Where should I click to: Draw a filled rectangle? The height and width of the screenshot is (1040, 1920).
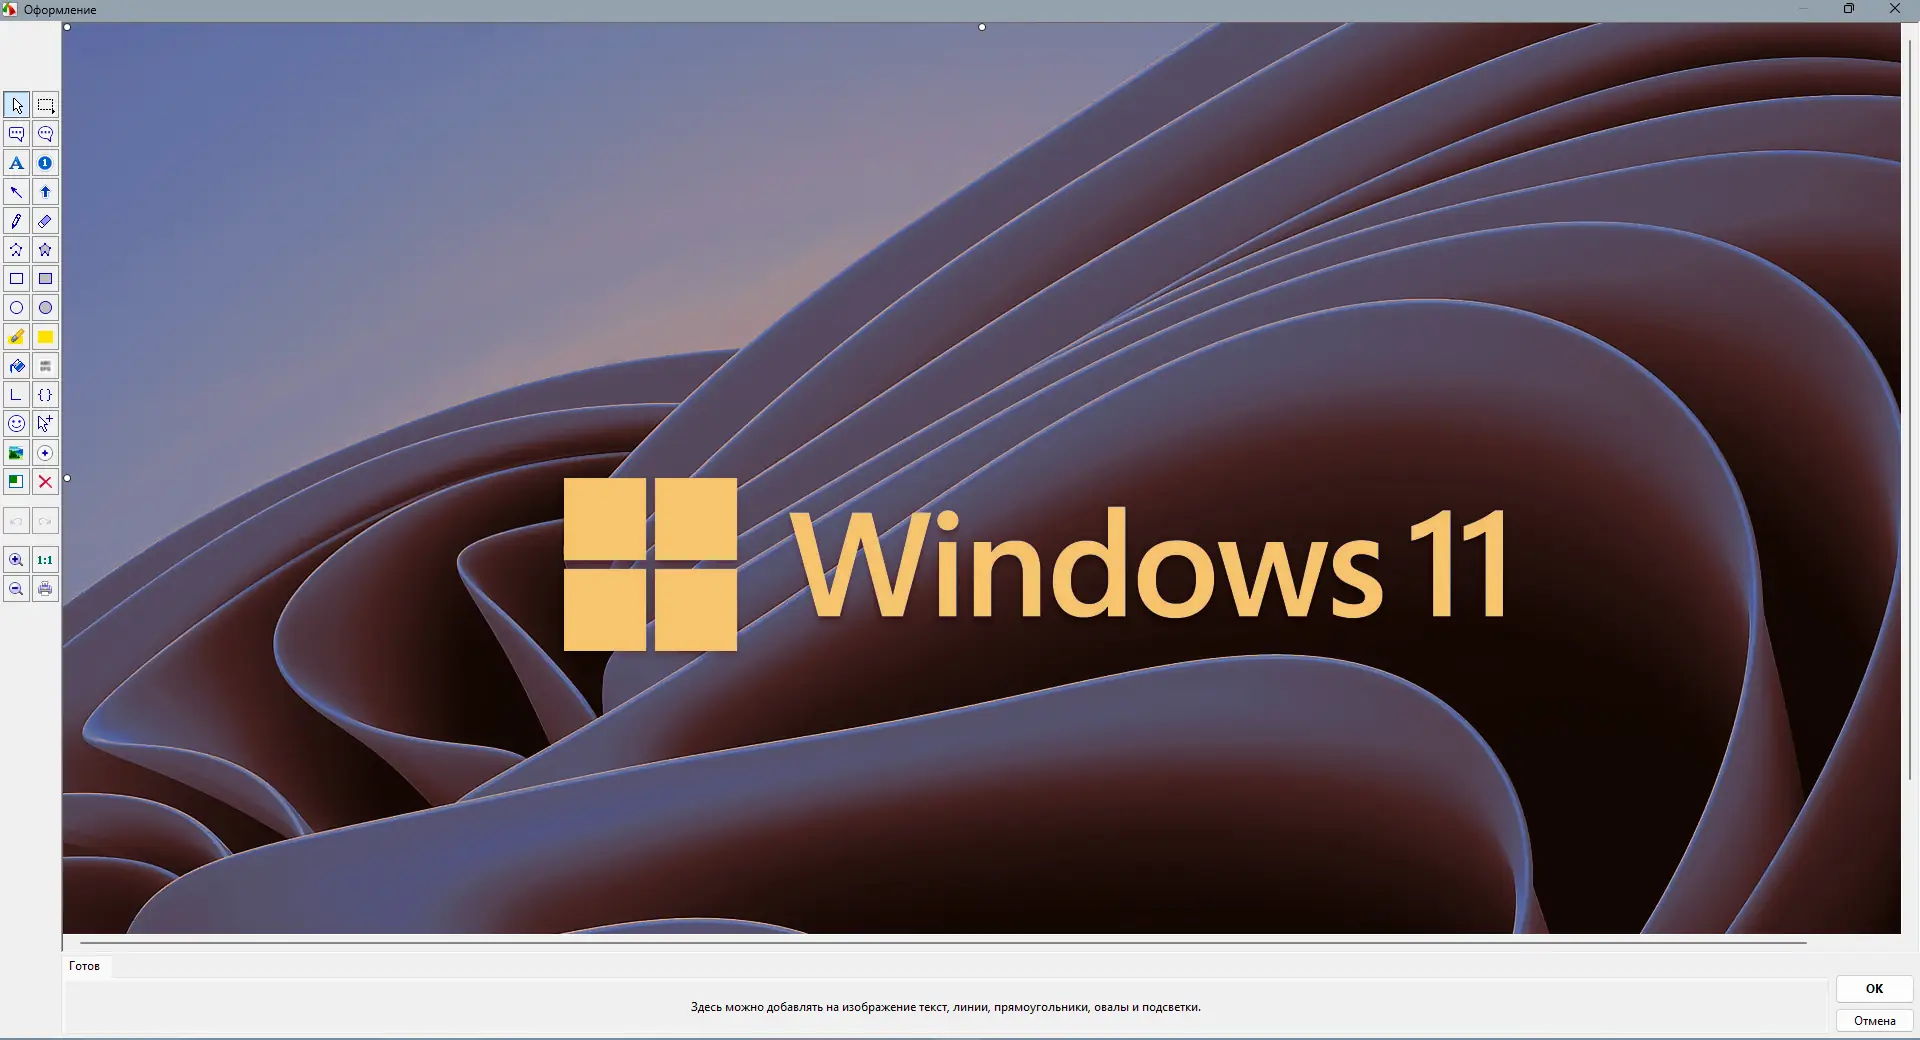(x=45, y=279)
